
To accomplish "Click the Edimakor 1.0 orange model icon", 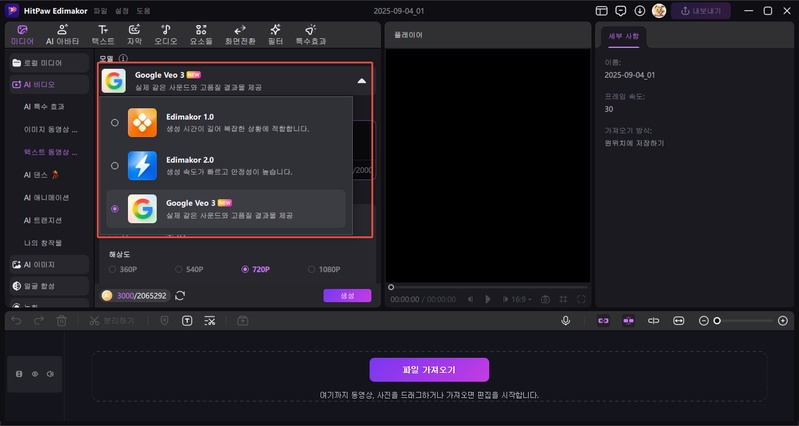I will pyautogui.click(x=142, y=122).
